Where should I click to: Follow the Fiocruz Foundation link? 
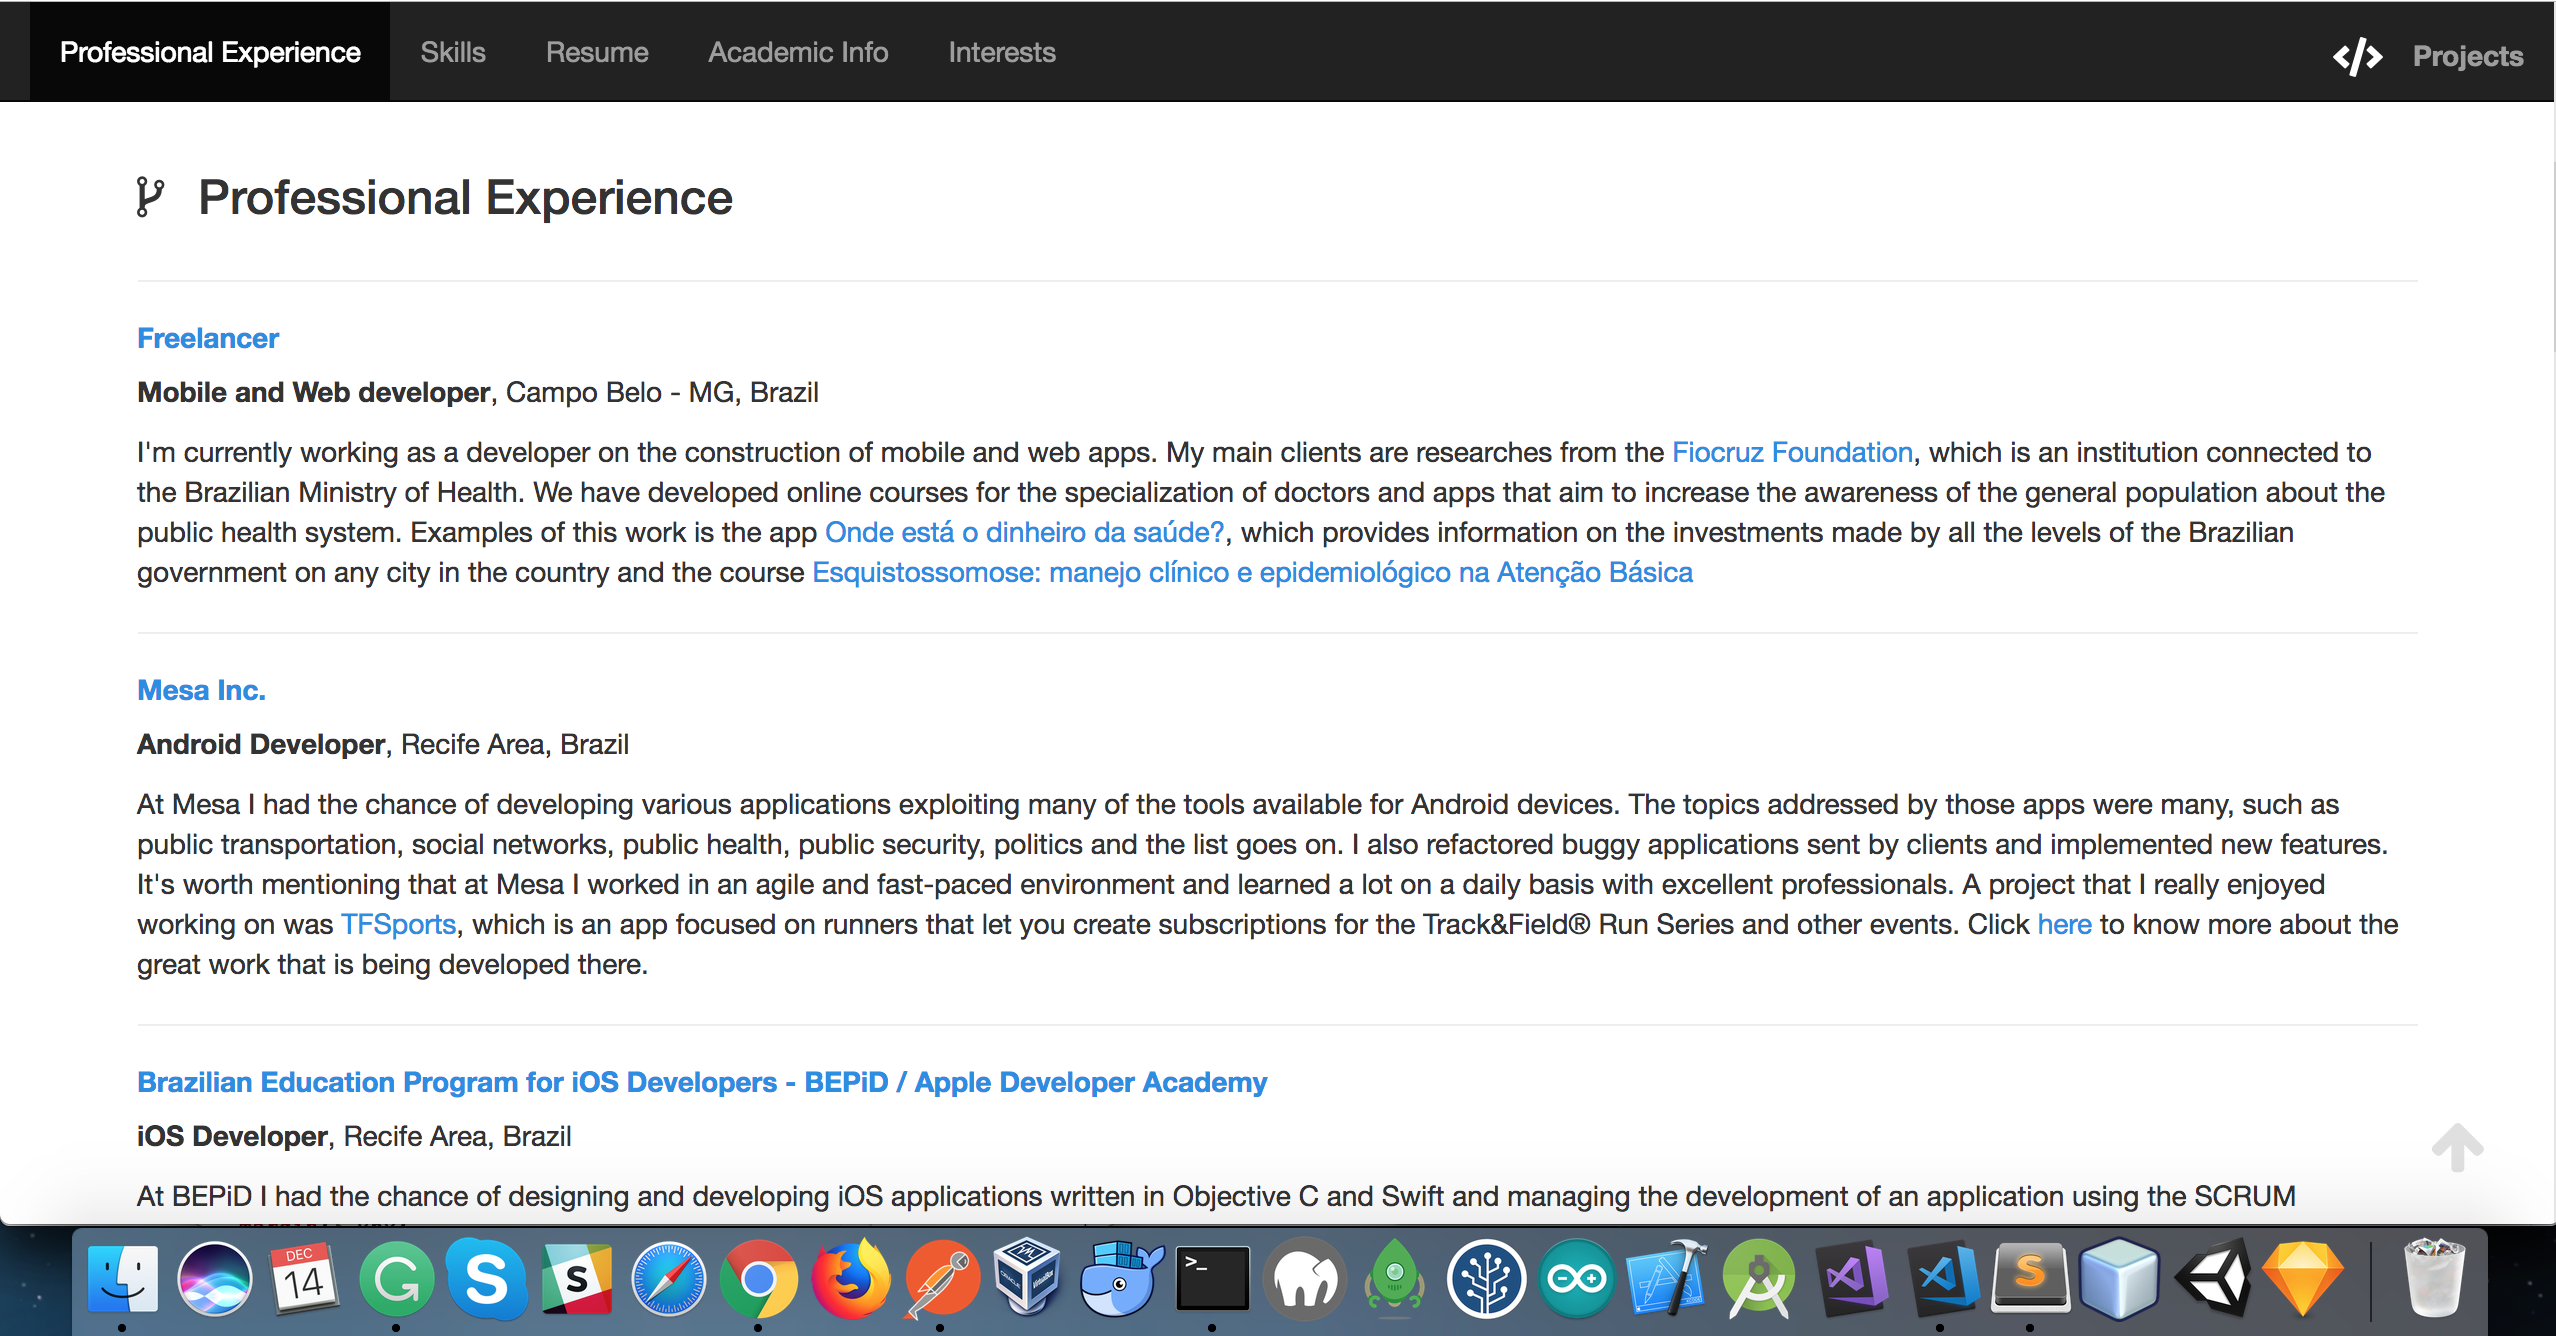[1791, 452]
